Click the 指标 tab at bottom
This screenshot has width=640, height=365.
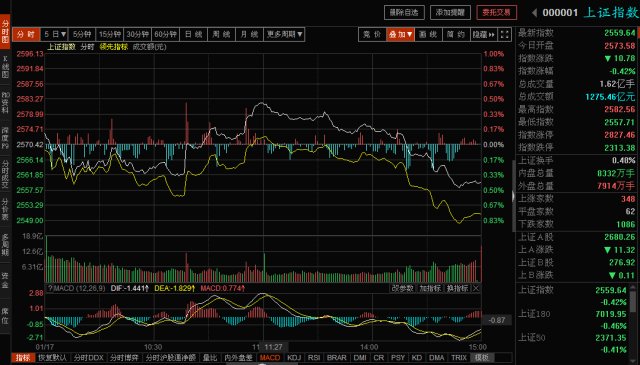tap(23, 358)
